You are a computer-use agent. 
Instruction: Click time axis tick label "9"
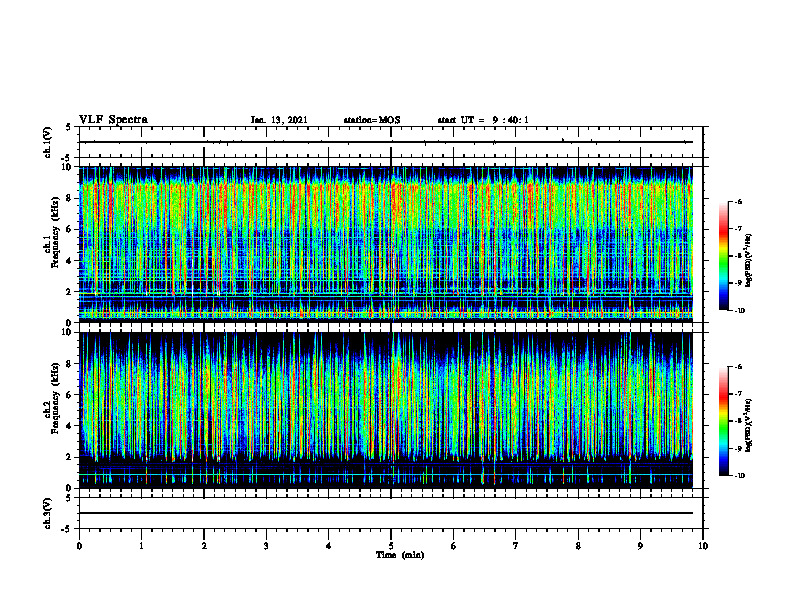640,546
